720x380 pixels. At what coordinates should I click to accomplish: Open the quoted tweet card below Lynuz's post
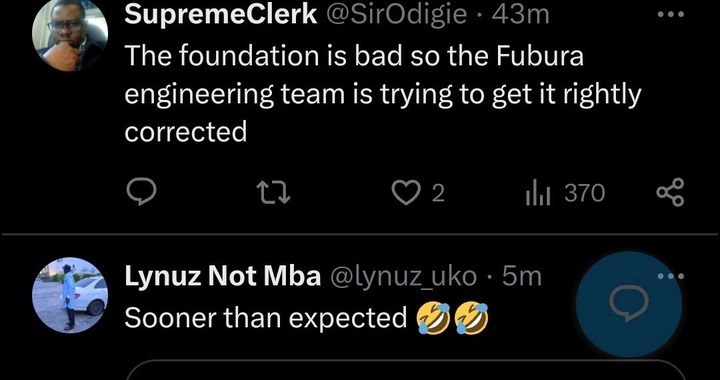click(406, 370)
